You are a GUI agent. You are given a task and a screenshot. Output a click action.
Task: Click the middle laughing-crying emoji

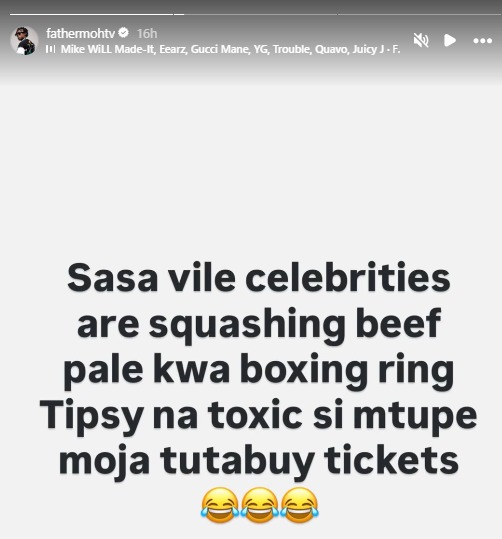click(259, 505)
